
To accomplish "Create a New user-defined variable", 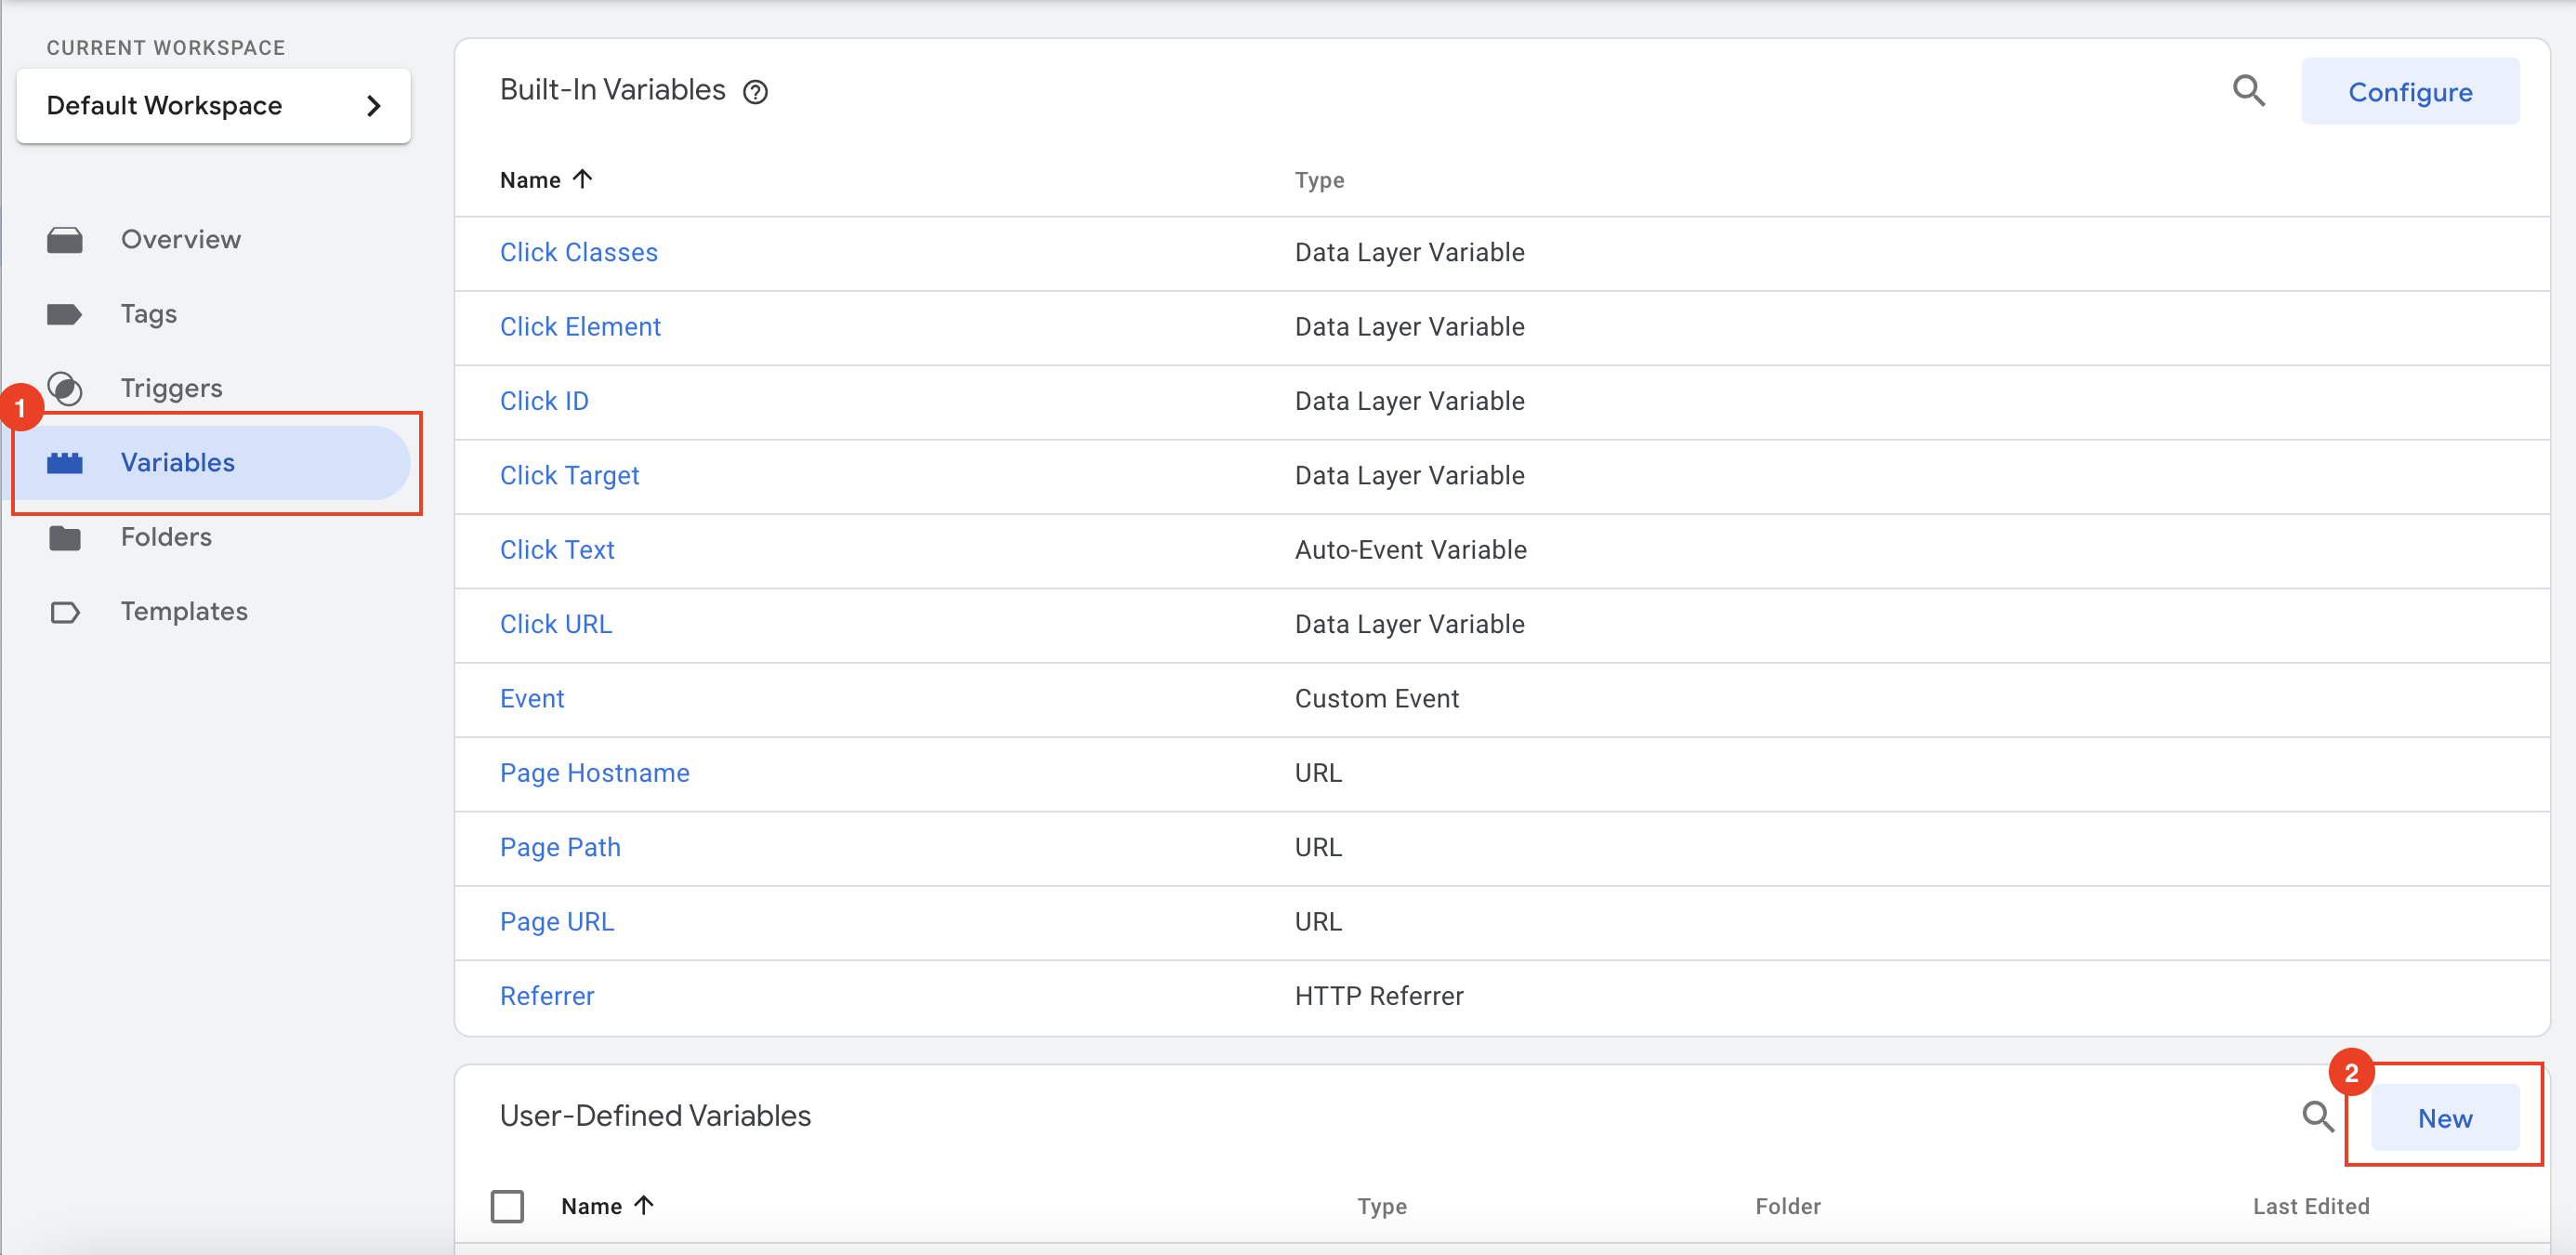I will coord(2444,1118).
